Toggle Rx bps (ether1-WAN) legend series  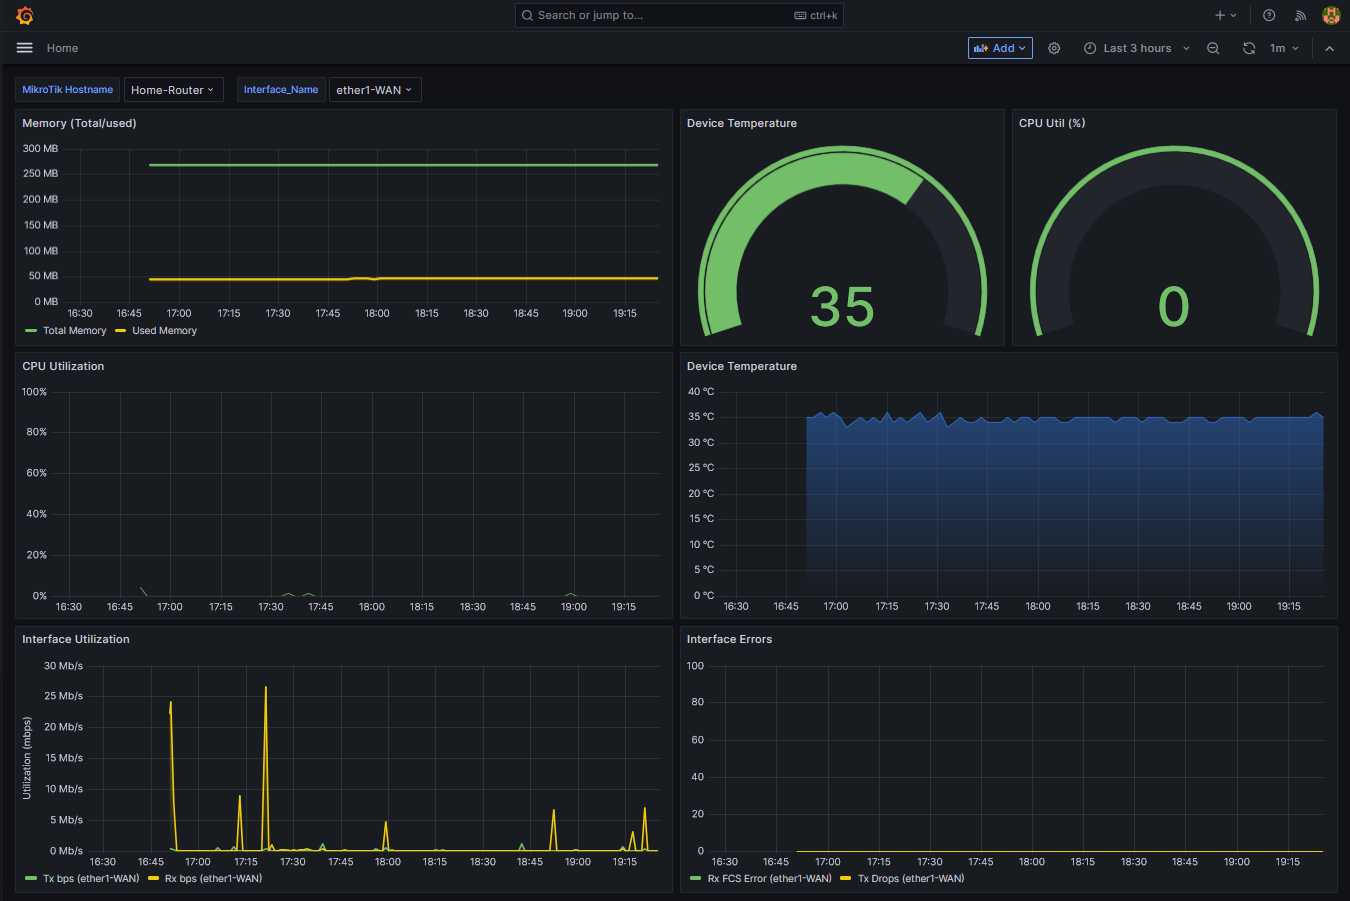[213, 879]
